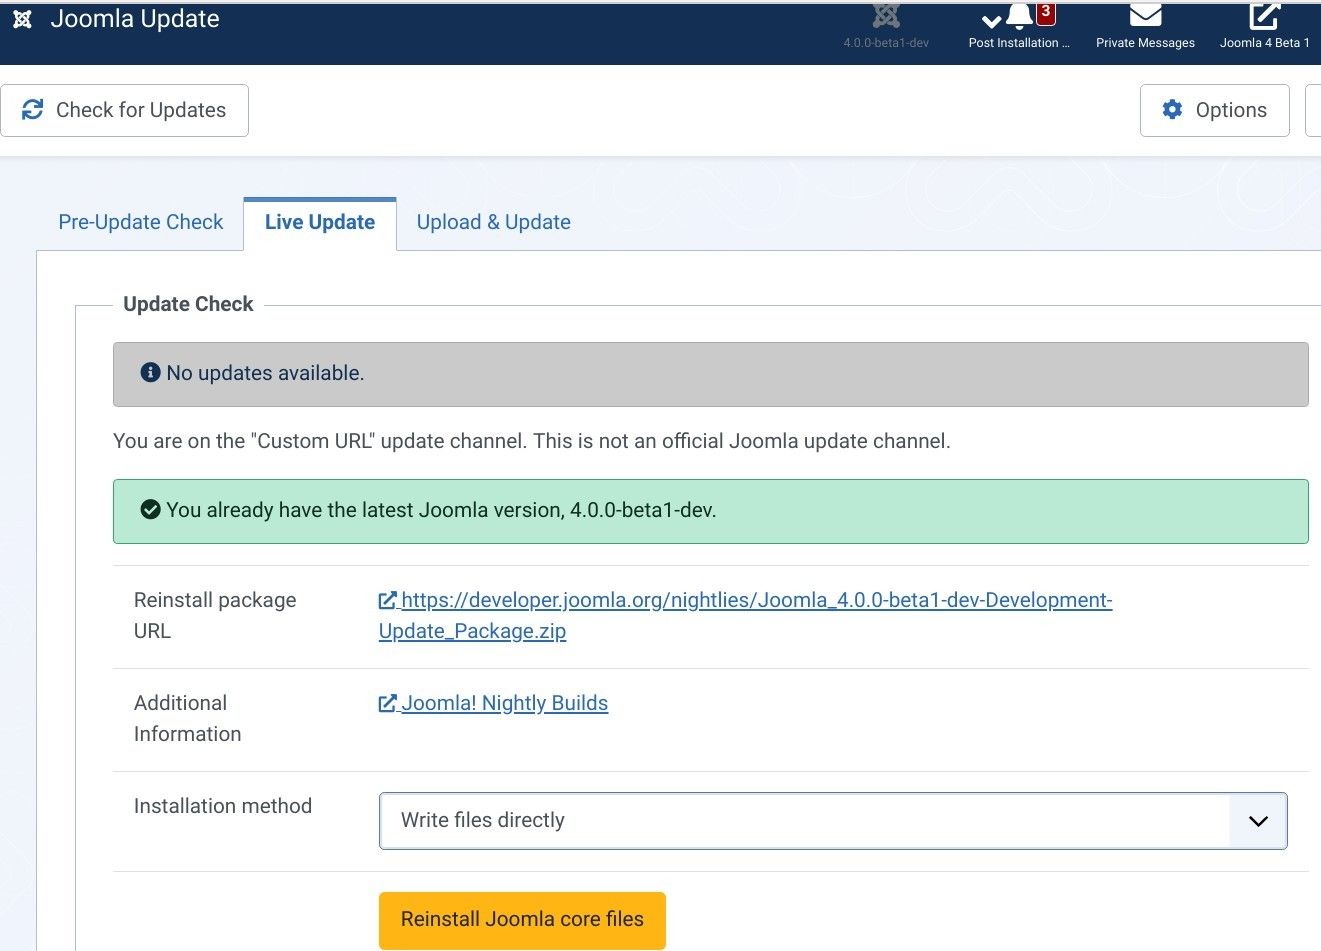Select the Live Update tab
The image size is (1321, 951).
click(x=320, y=223)
